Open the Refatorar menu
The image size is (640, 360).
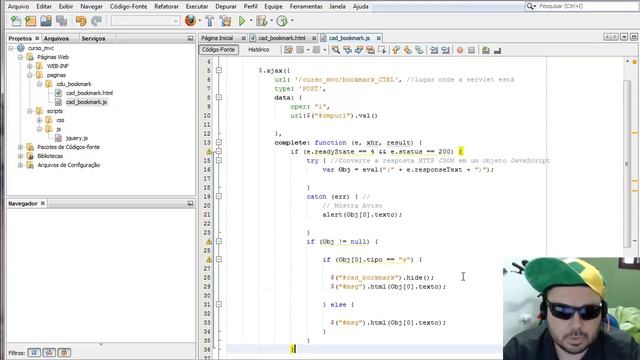tap(166, 7)
